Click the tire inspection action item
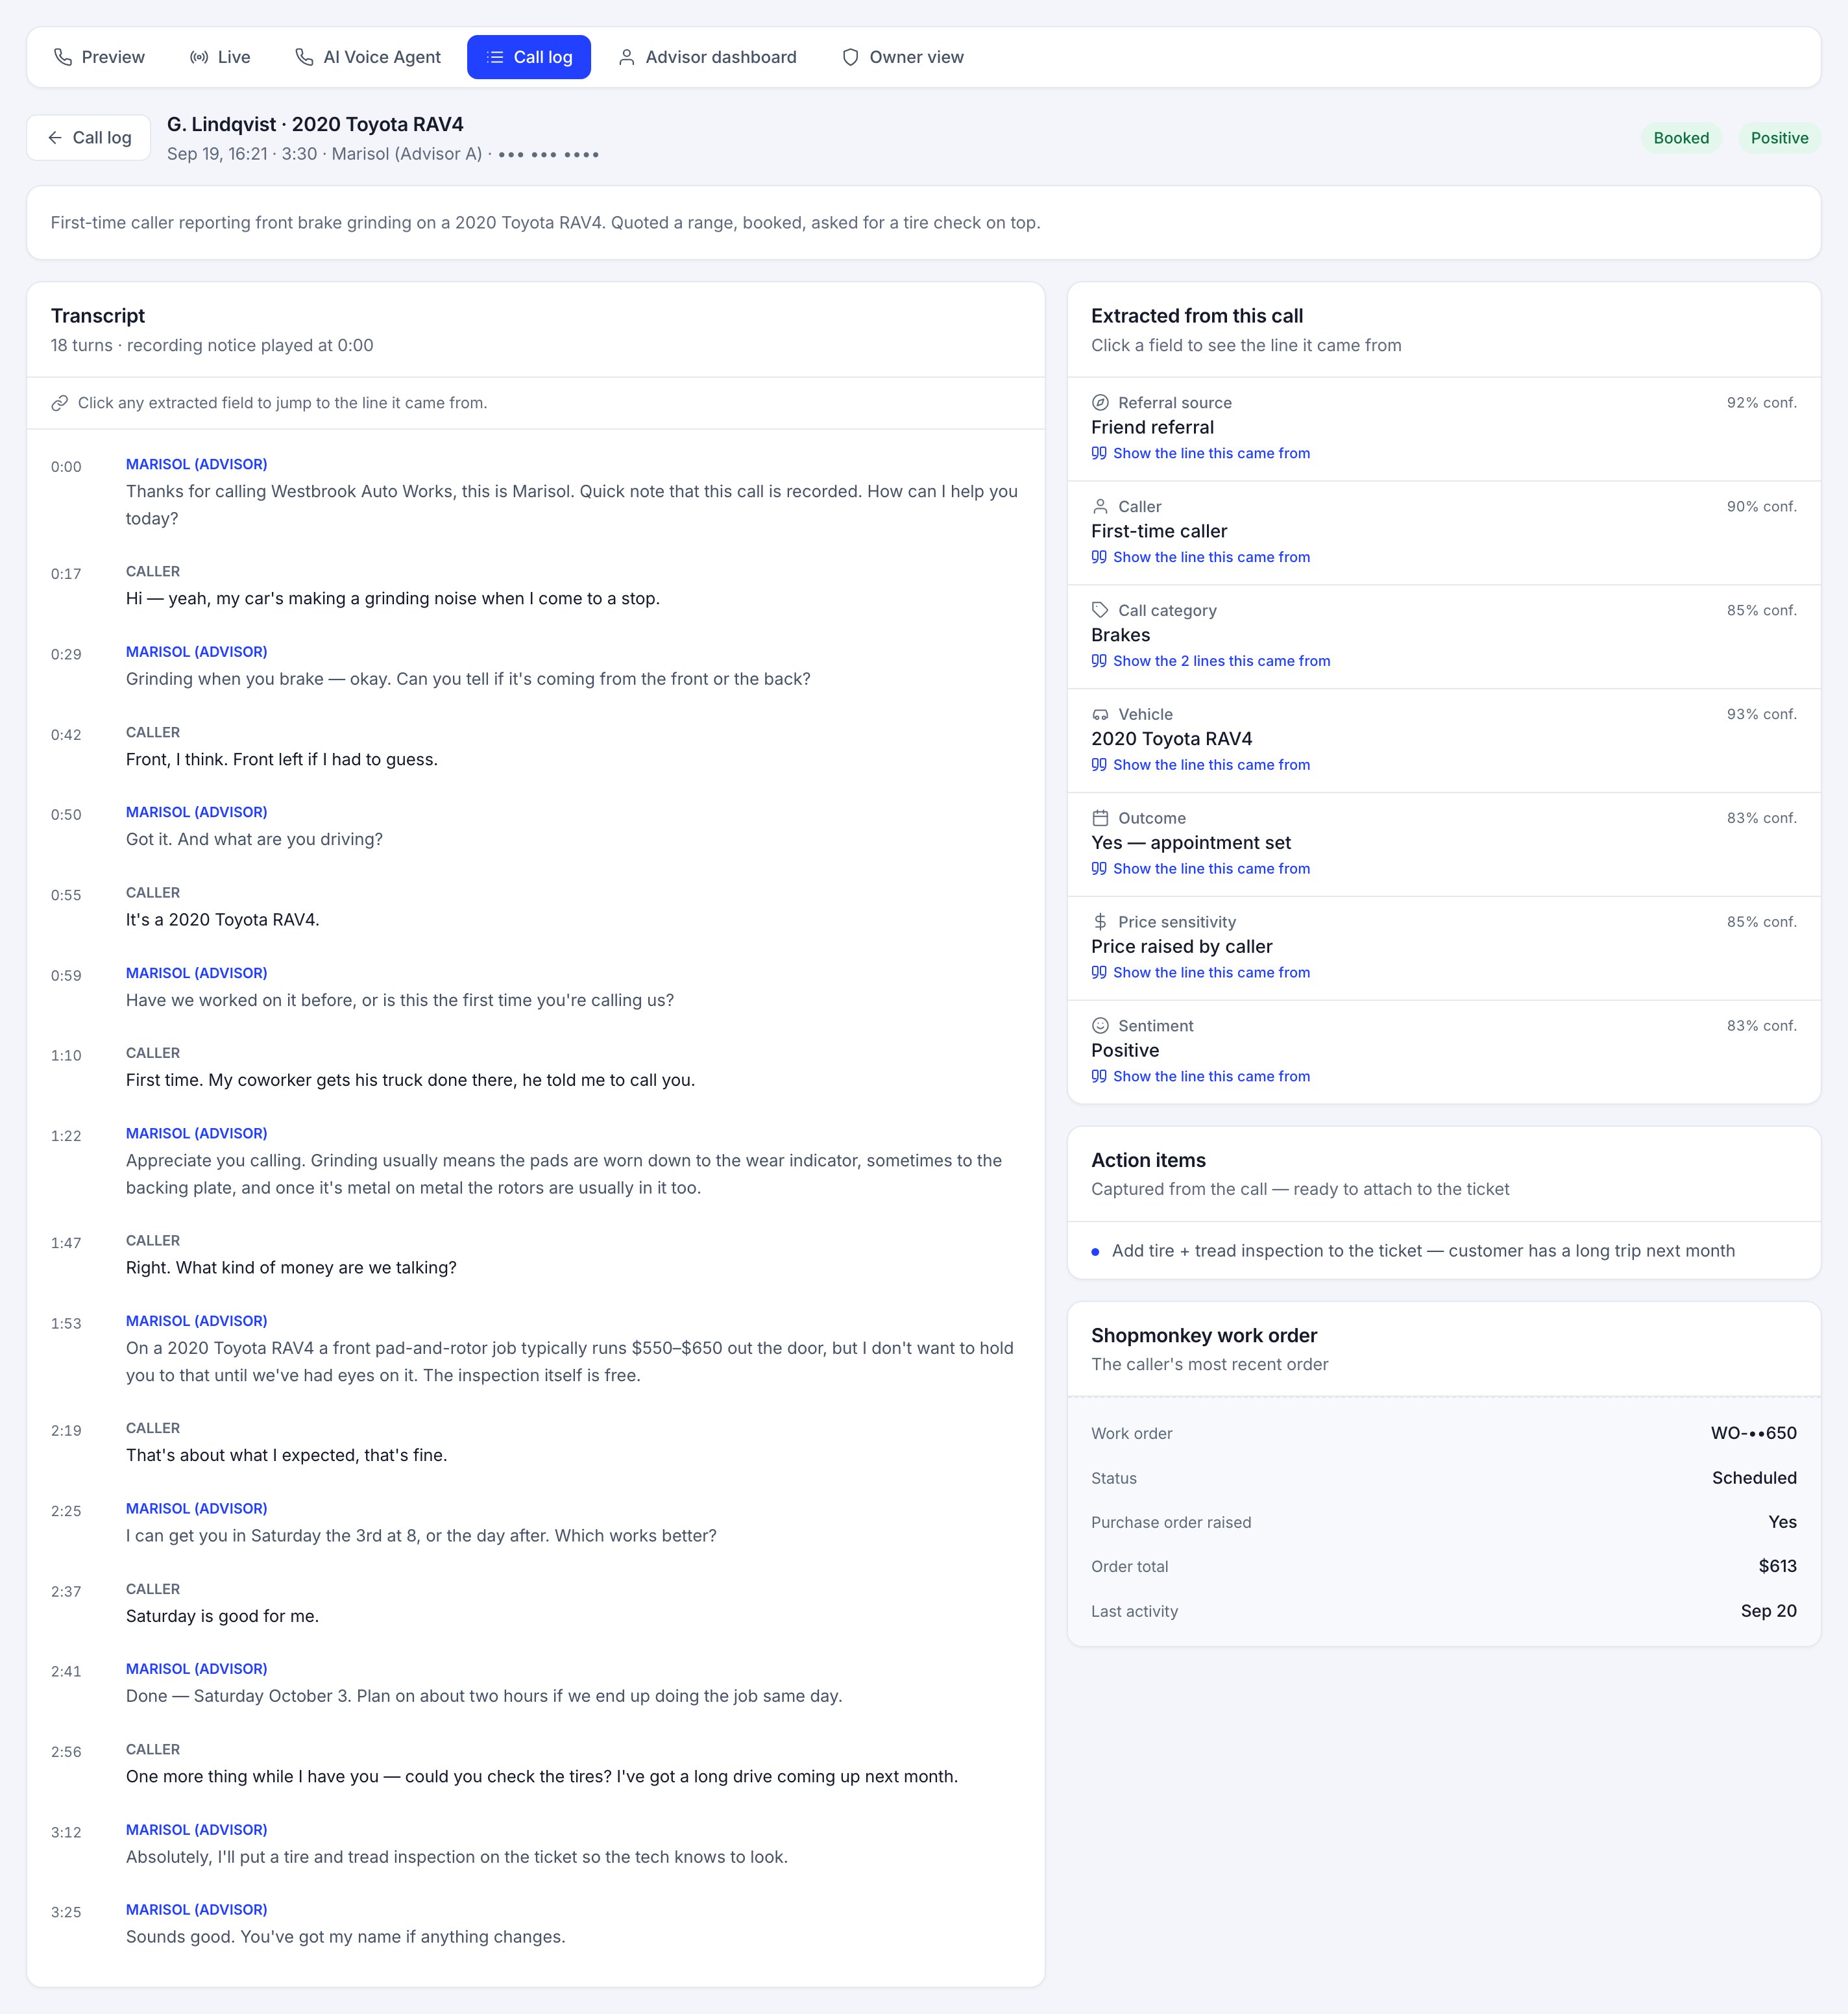 (x=1423, y=1251)
